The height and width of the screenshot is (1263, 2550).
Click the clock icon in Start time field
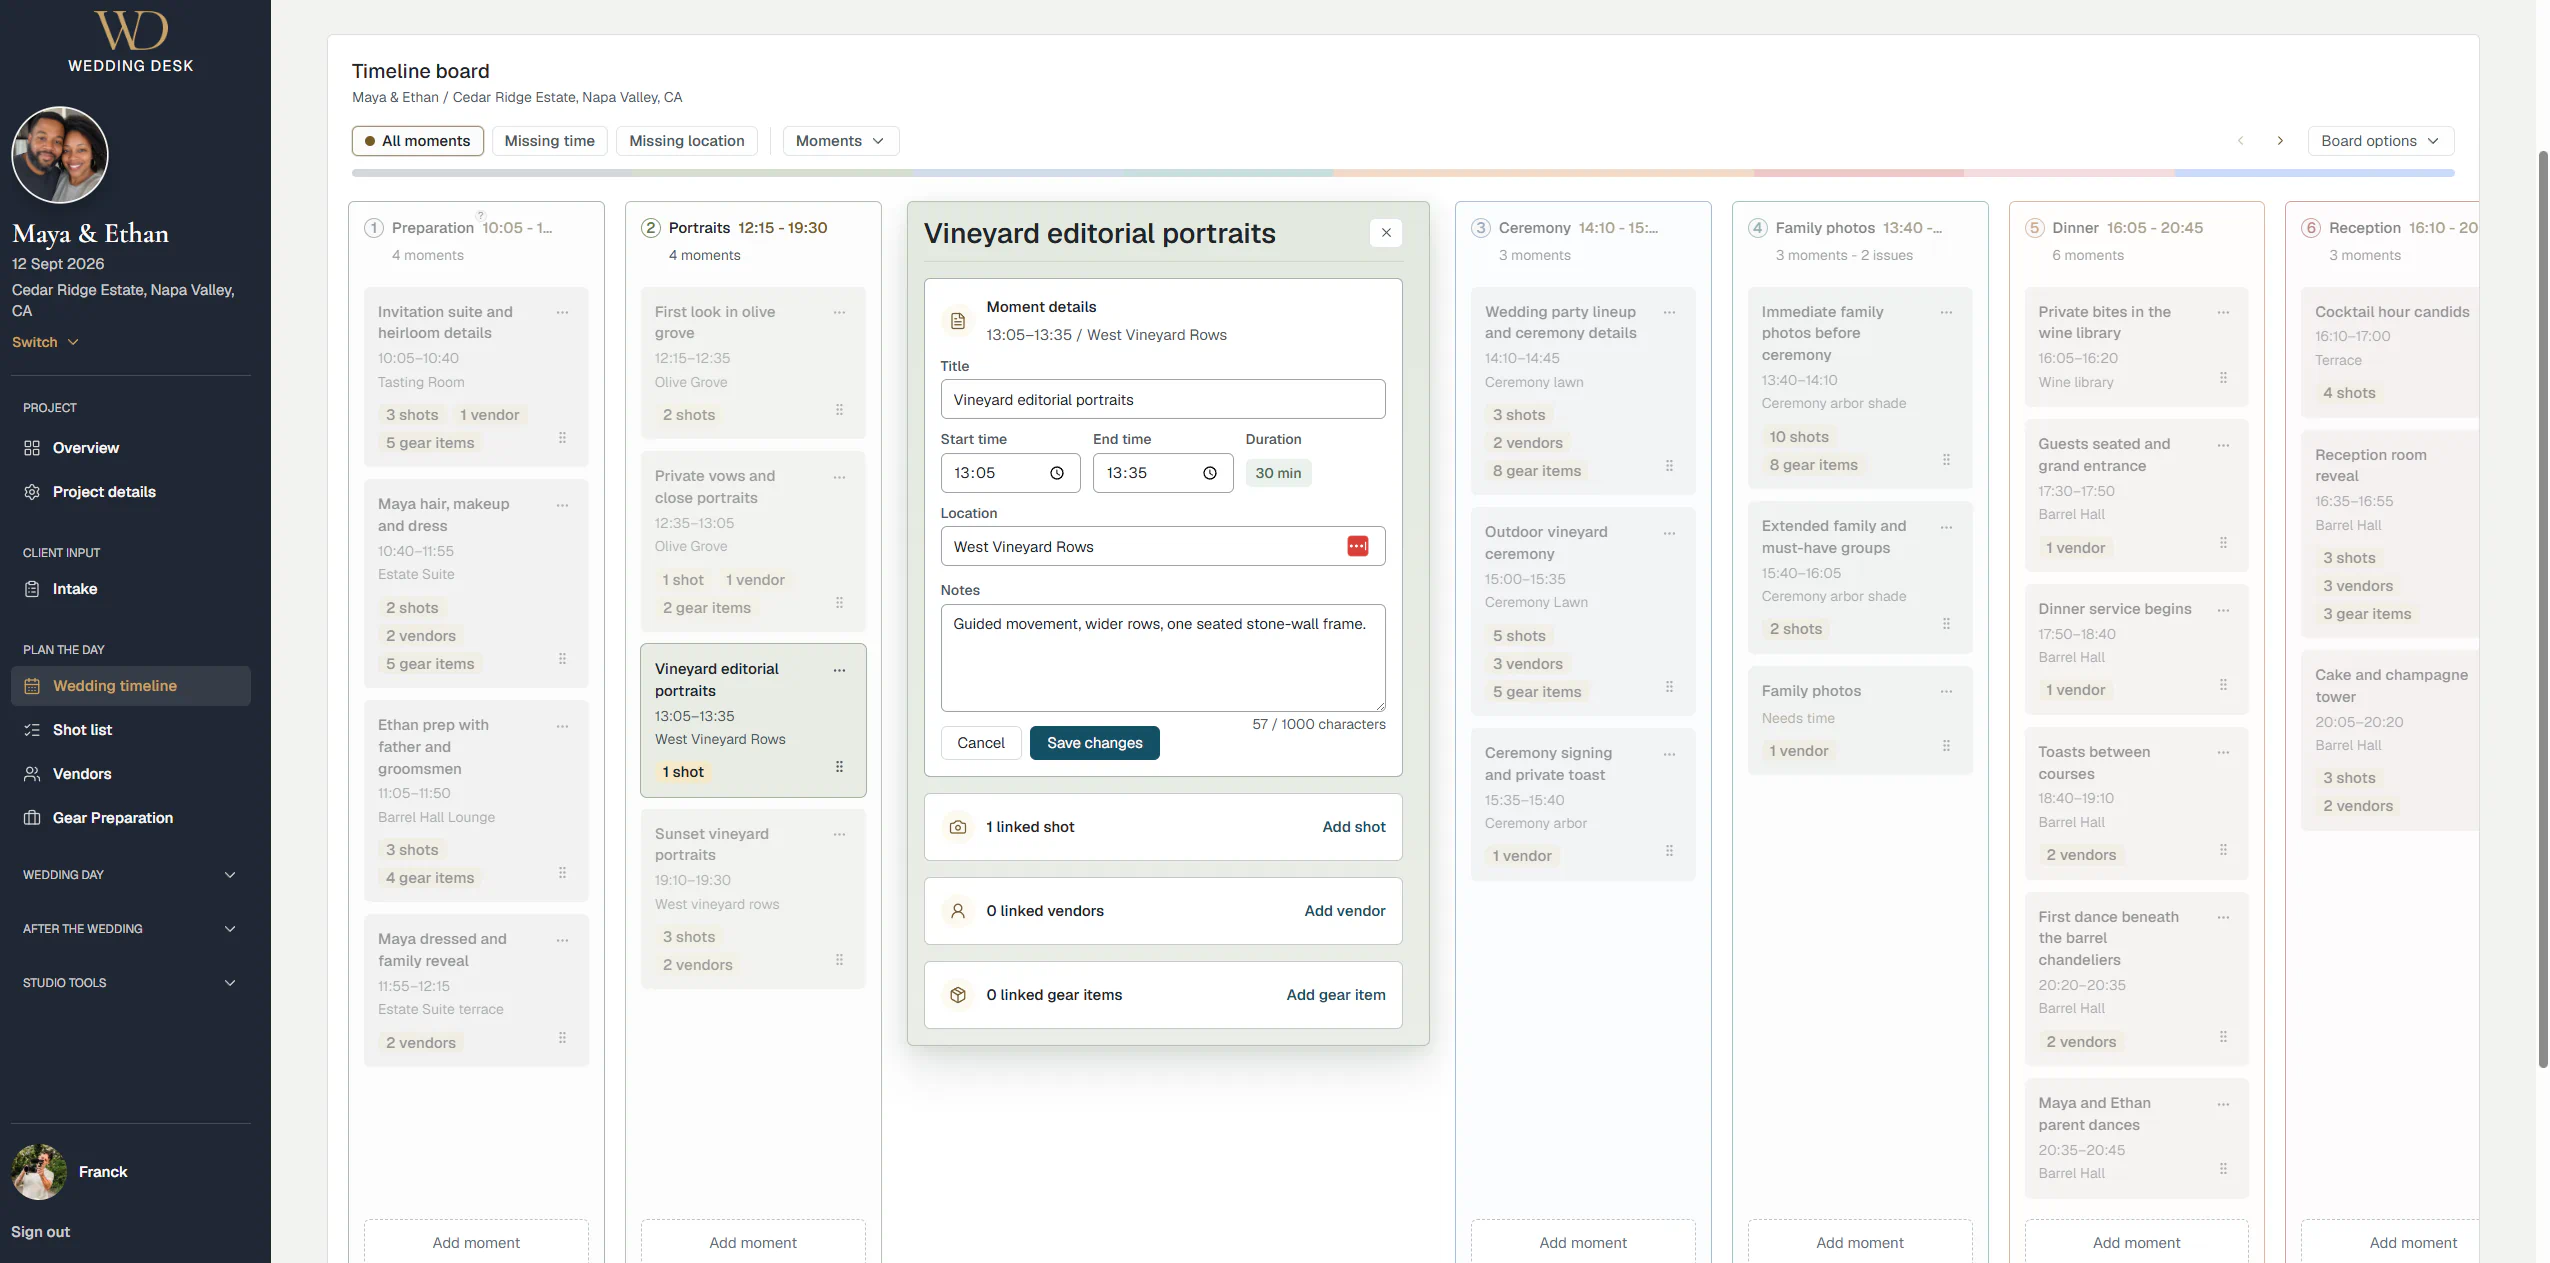(x=1056, y=473)
